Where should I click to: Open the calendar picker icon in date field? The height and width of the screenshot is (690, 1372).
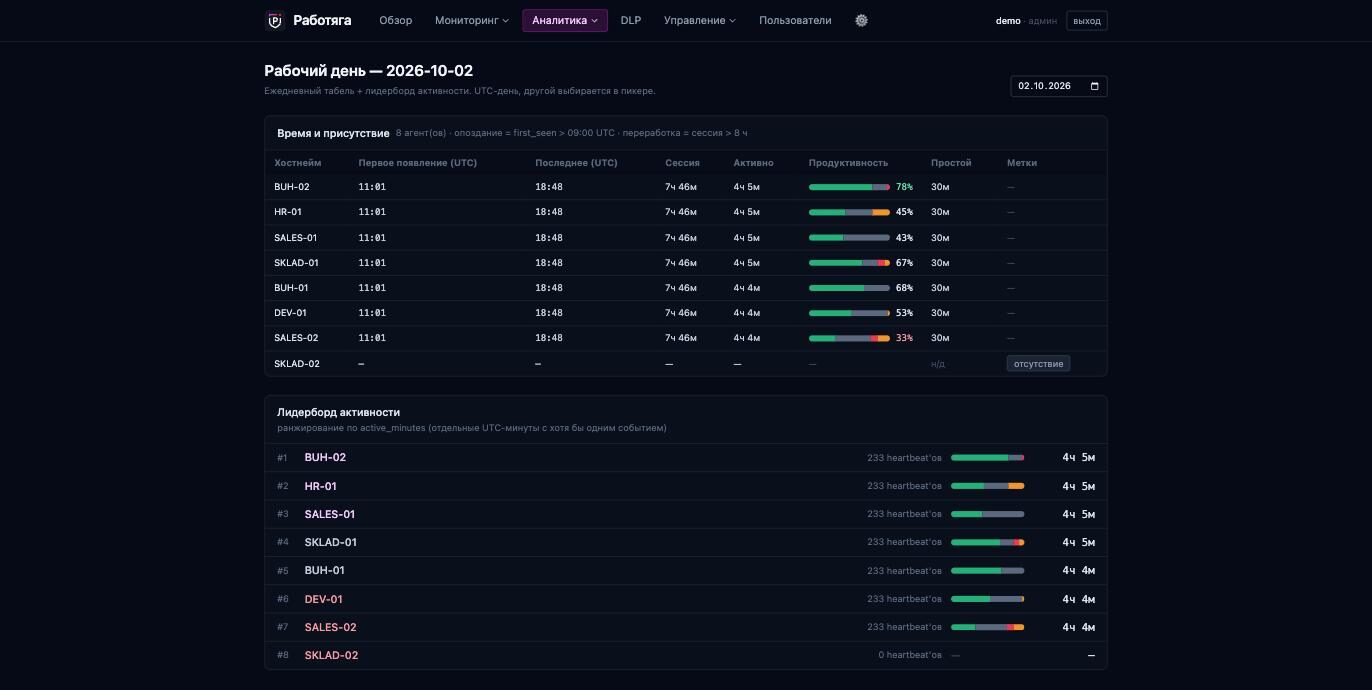(1095, 86)
